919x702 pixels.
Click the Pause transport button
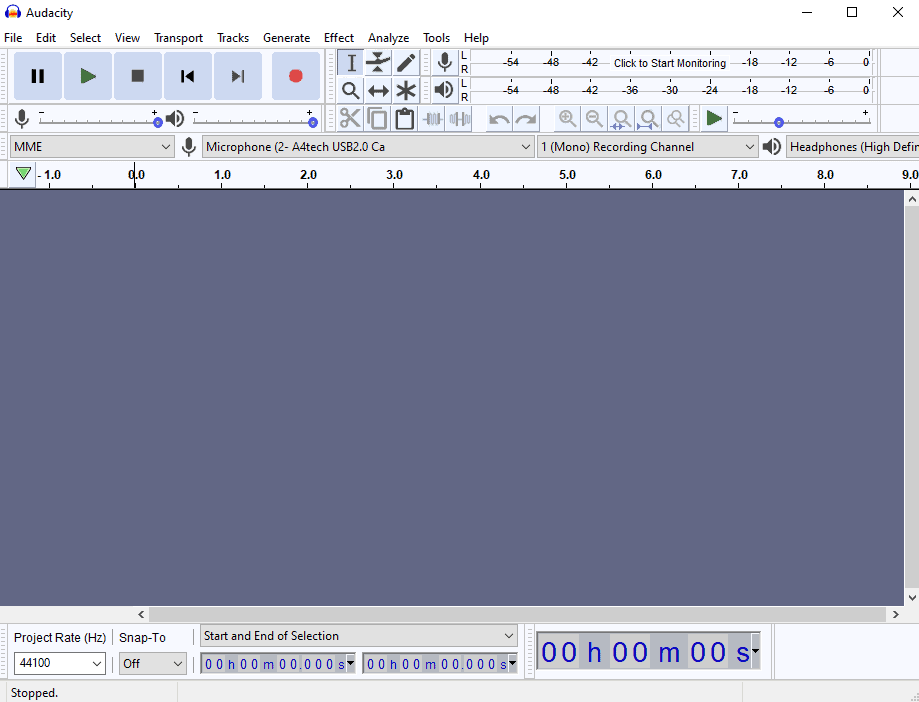(x=38, y=76)
